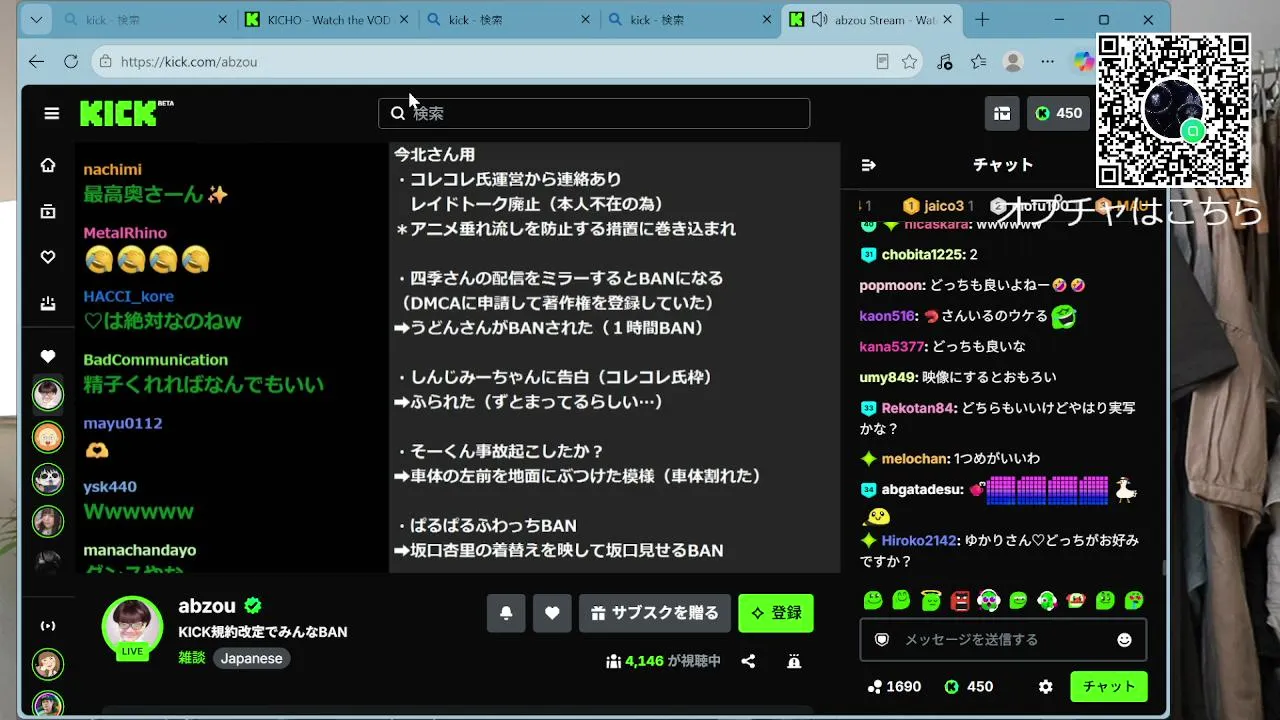Open the chat identity shield icon
The image size is (1280, 720).
(x=882, y=640)
